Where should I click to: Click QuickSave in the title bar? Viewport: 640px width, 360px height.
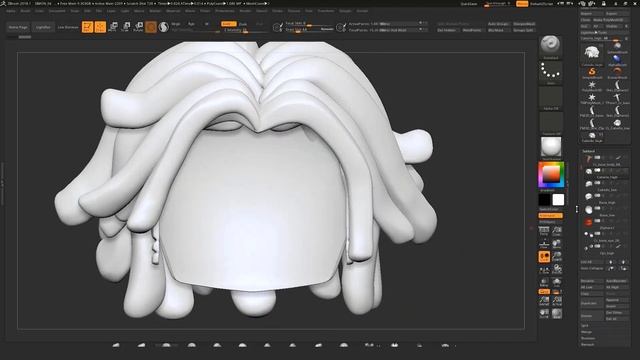[x=469, y=4]
